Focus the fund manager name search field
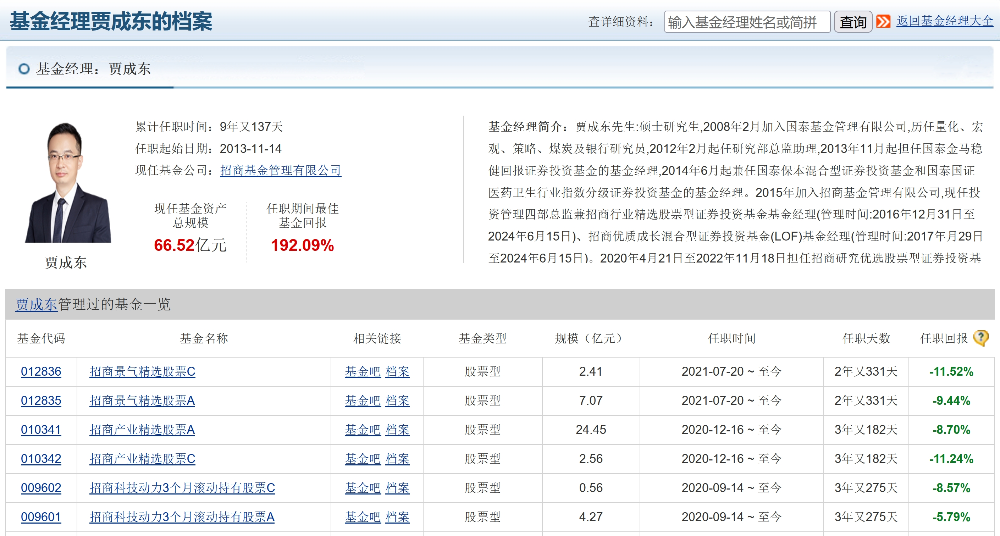Screen dimensions: 1000x536 click(747, 22)
